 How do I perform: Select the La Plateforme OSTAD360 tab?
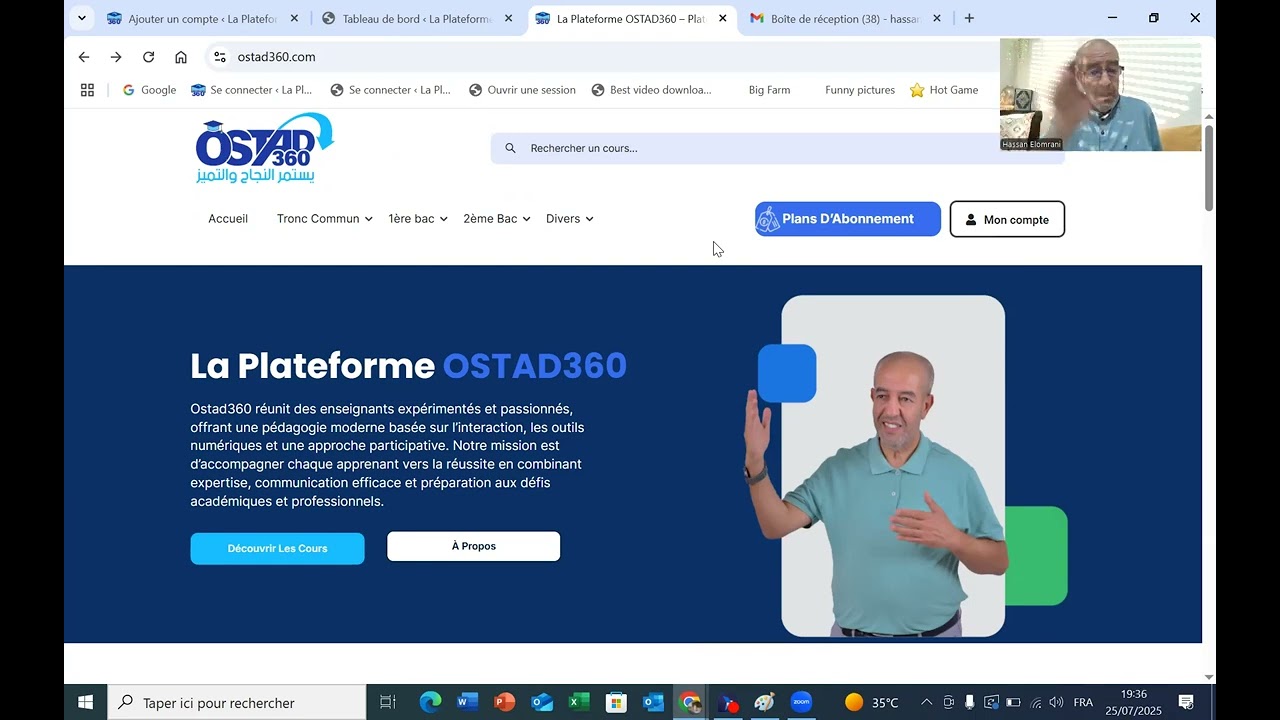pos(632,18)
